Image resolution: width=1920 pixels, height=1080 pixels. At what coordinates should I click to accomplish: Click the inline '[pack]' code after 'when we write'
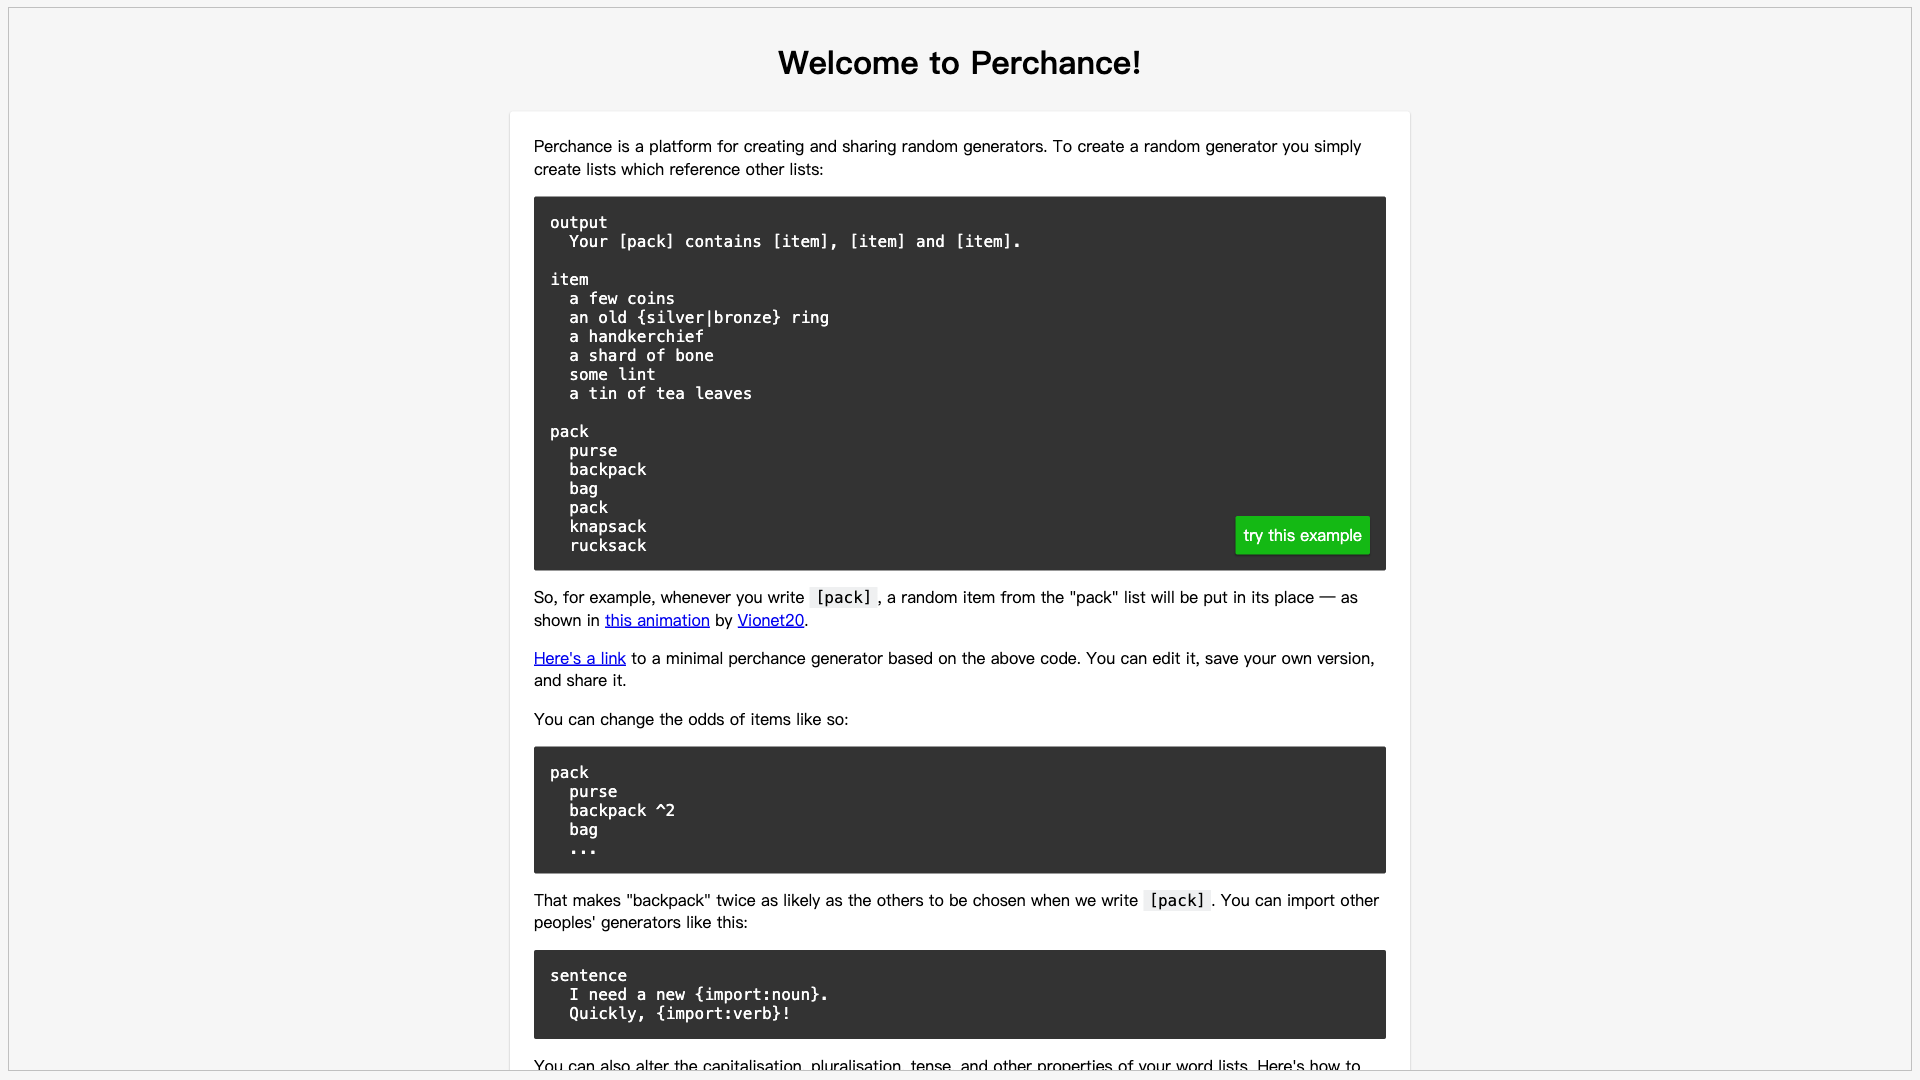coord(1177,901)
